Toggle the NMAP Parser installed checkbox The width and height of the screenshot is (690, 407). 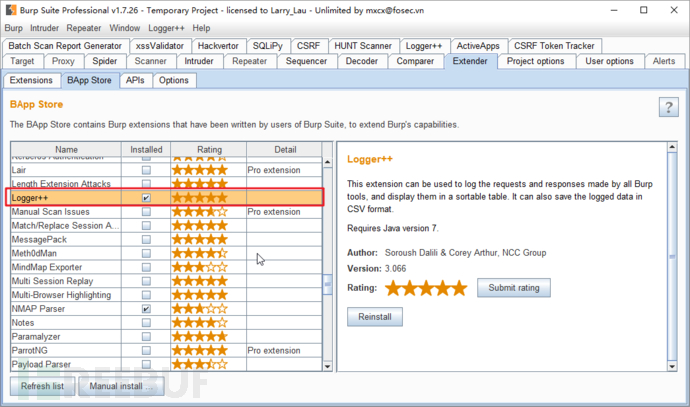click(146, 309)
